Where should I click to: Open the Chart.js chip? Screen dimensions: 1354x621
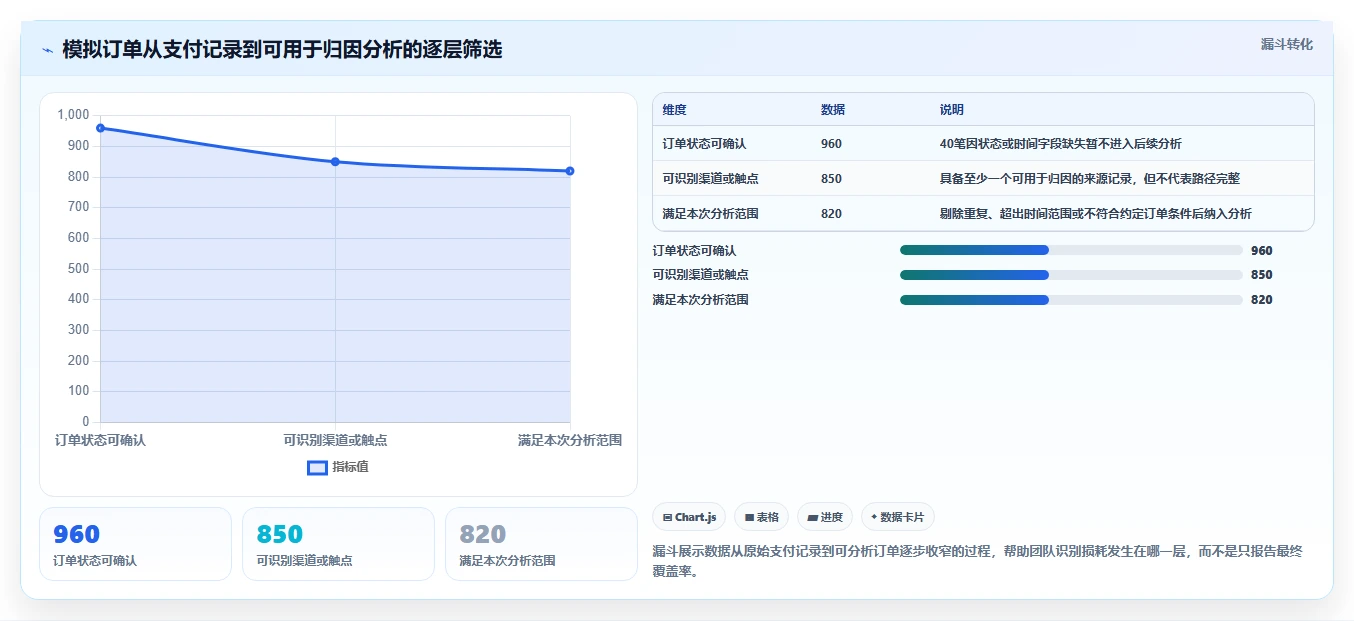click(689, 517)
